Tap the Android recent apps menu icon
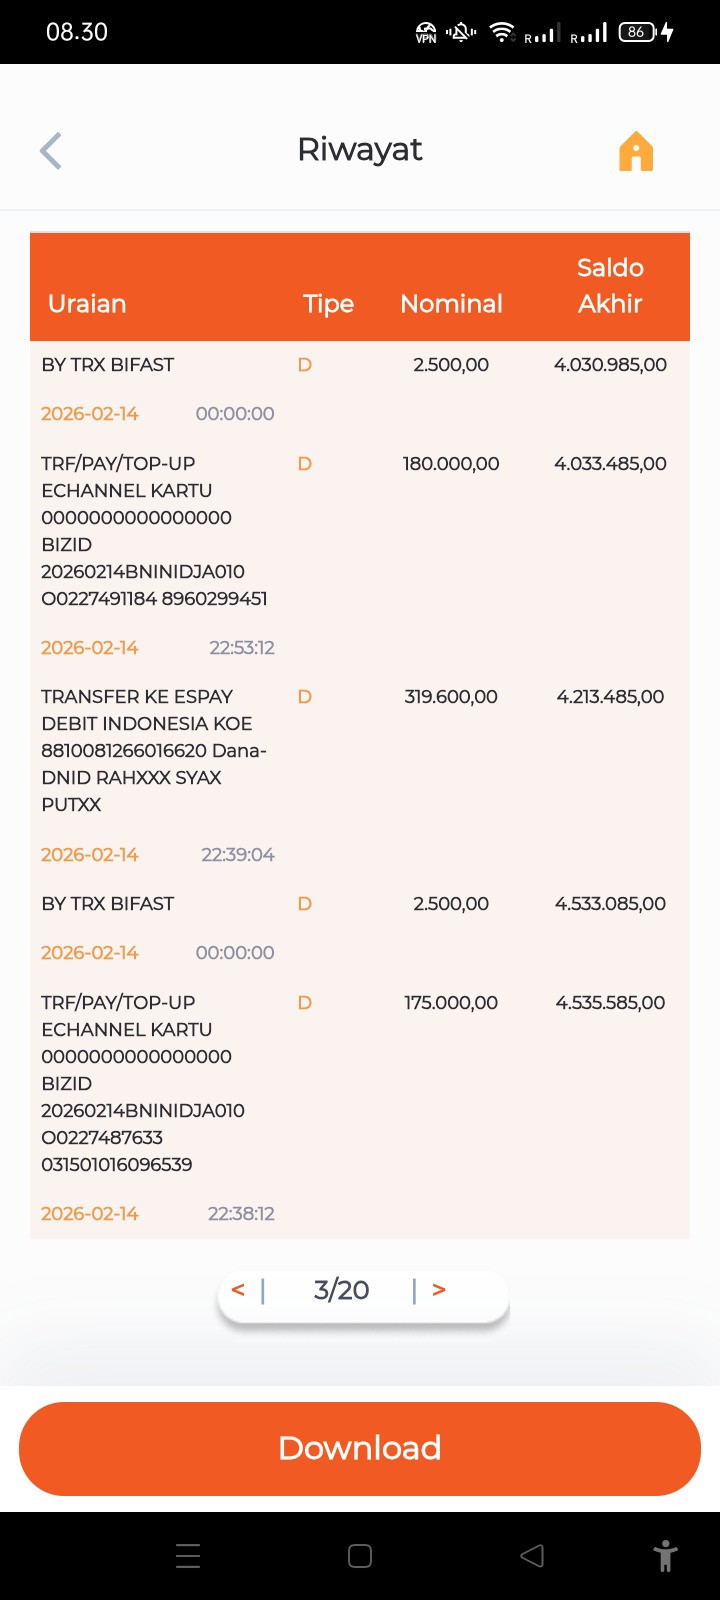This screenshot has width=720, height=1600. 188,1556
